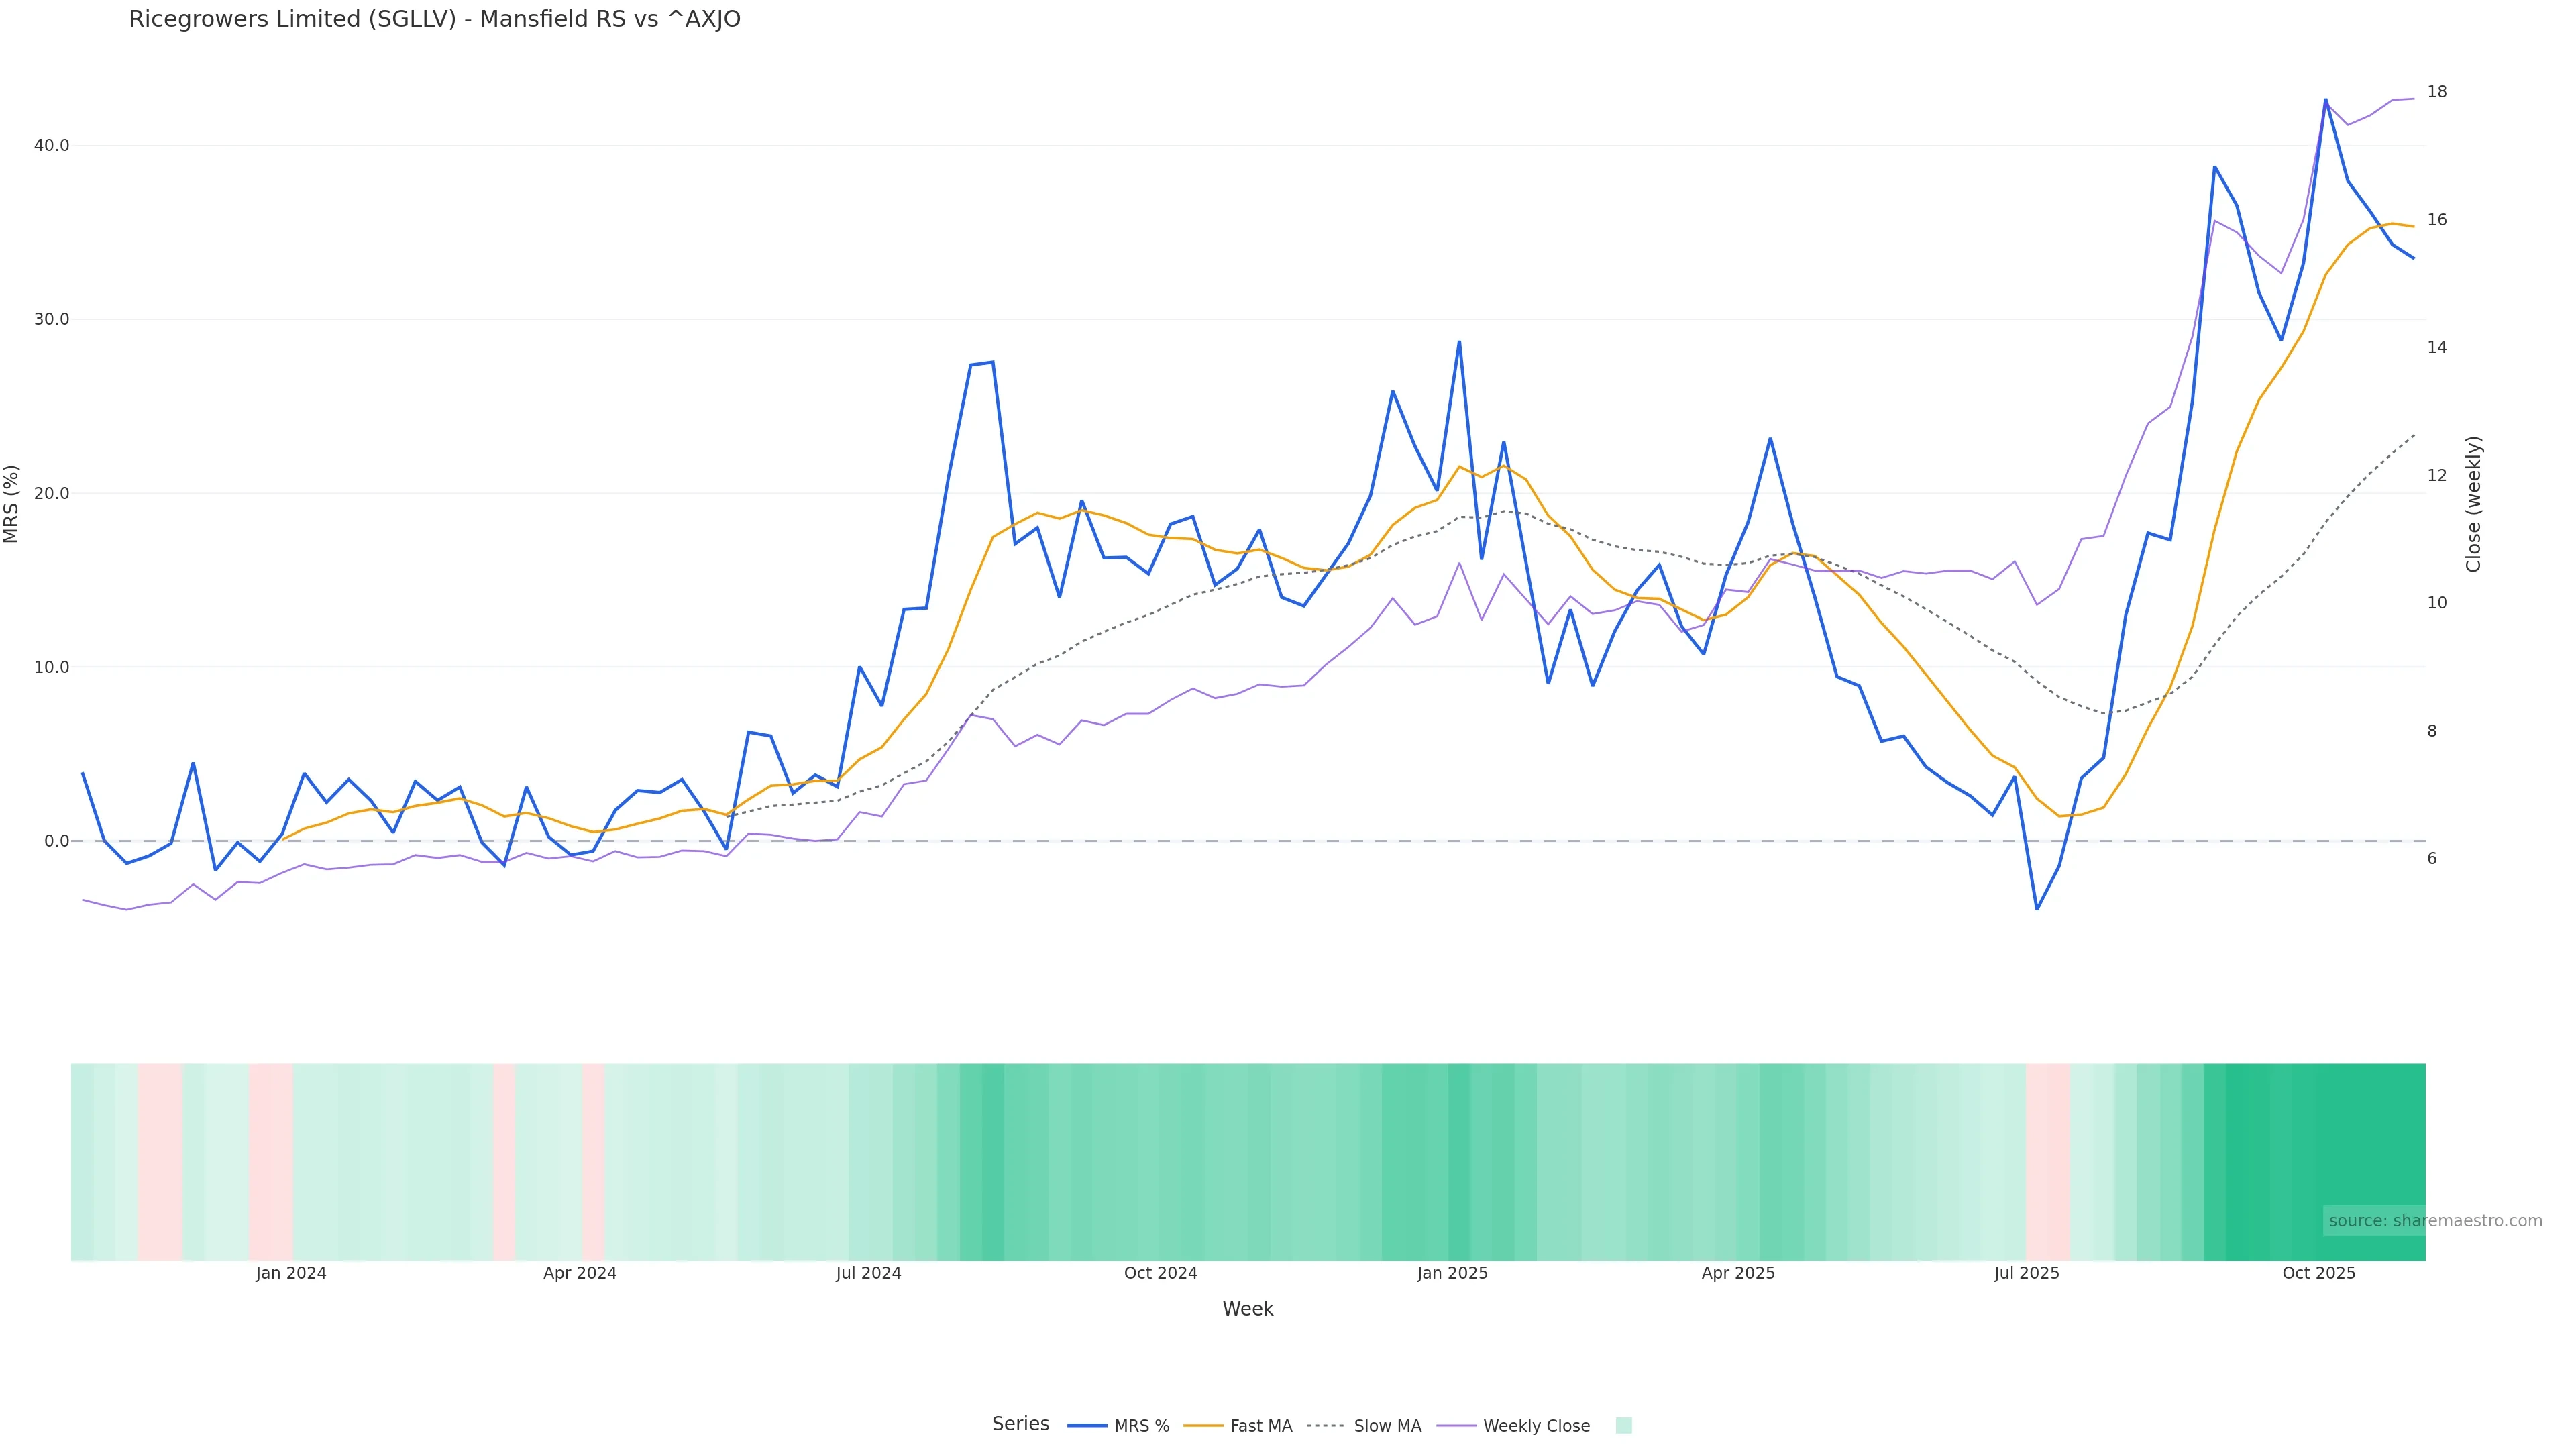
Task: Select the Oct 2025 x-axis tick label
Action: click(2318, 1274)
